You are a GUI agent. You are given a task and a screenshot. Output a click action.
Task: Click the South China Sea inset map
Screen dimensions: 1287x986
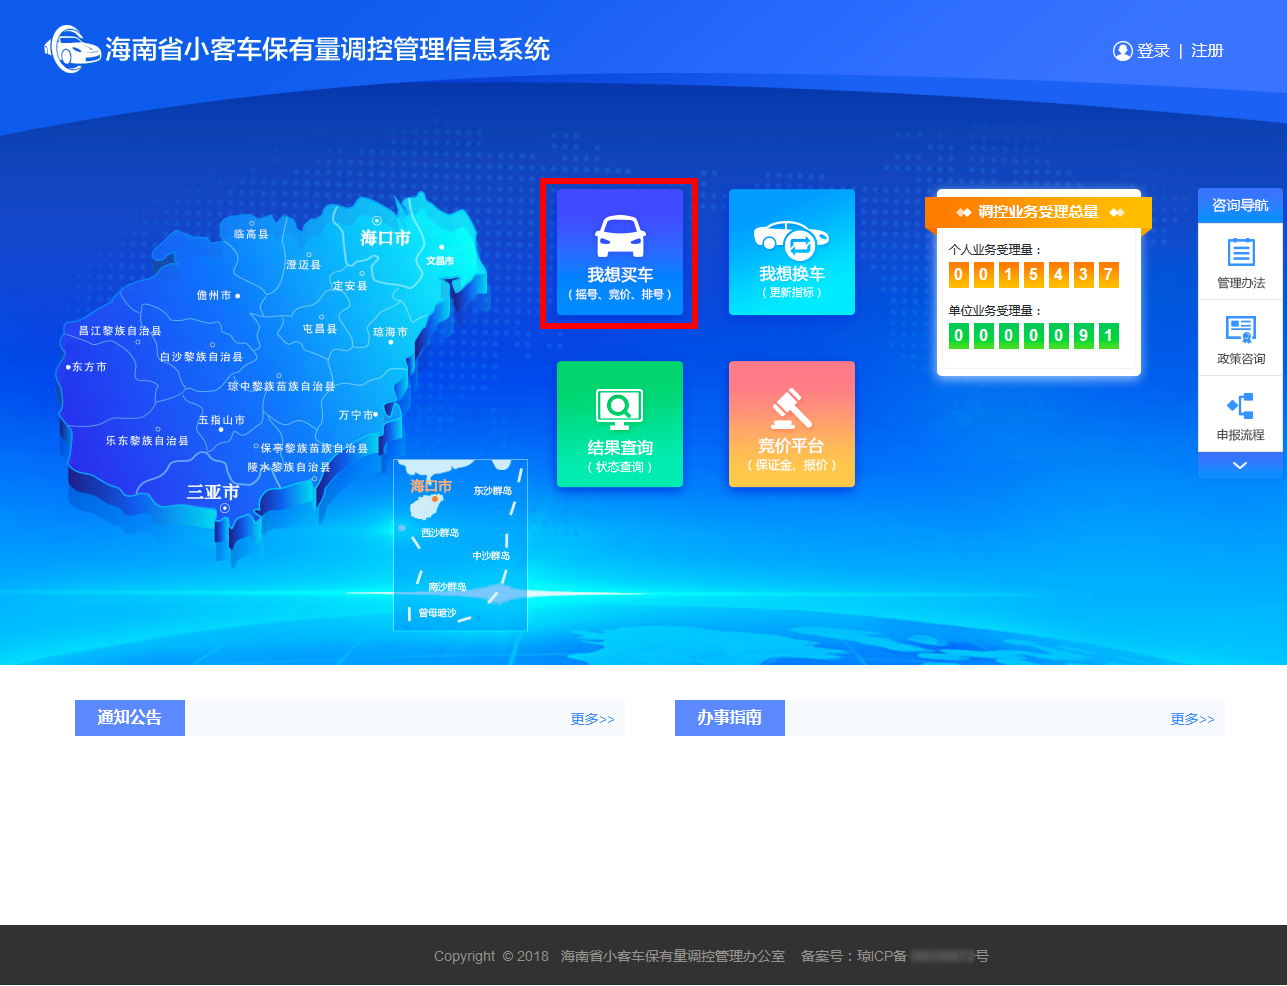point(460,546)
